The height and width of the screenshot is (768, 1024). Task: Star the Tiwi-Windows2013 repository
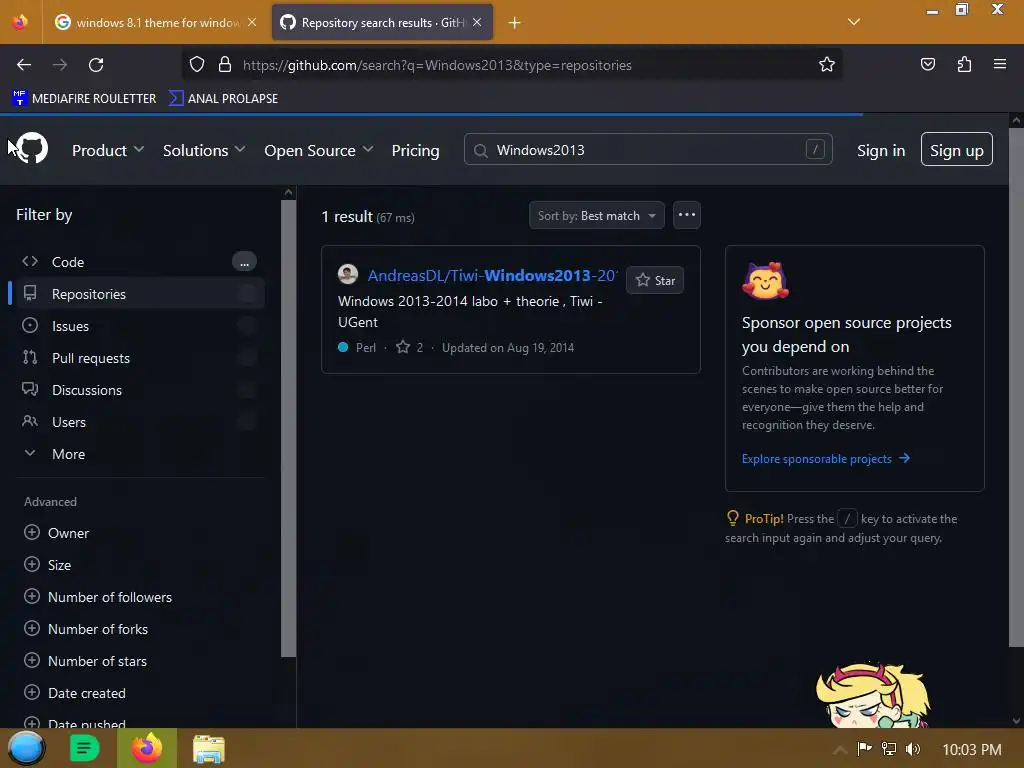[654, 280]
